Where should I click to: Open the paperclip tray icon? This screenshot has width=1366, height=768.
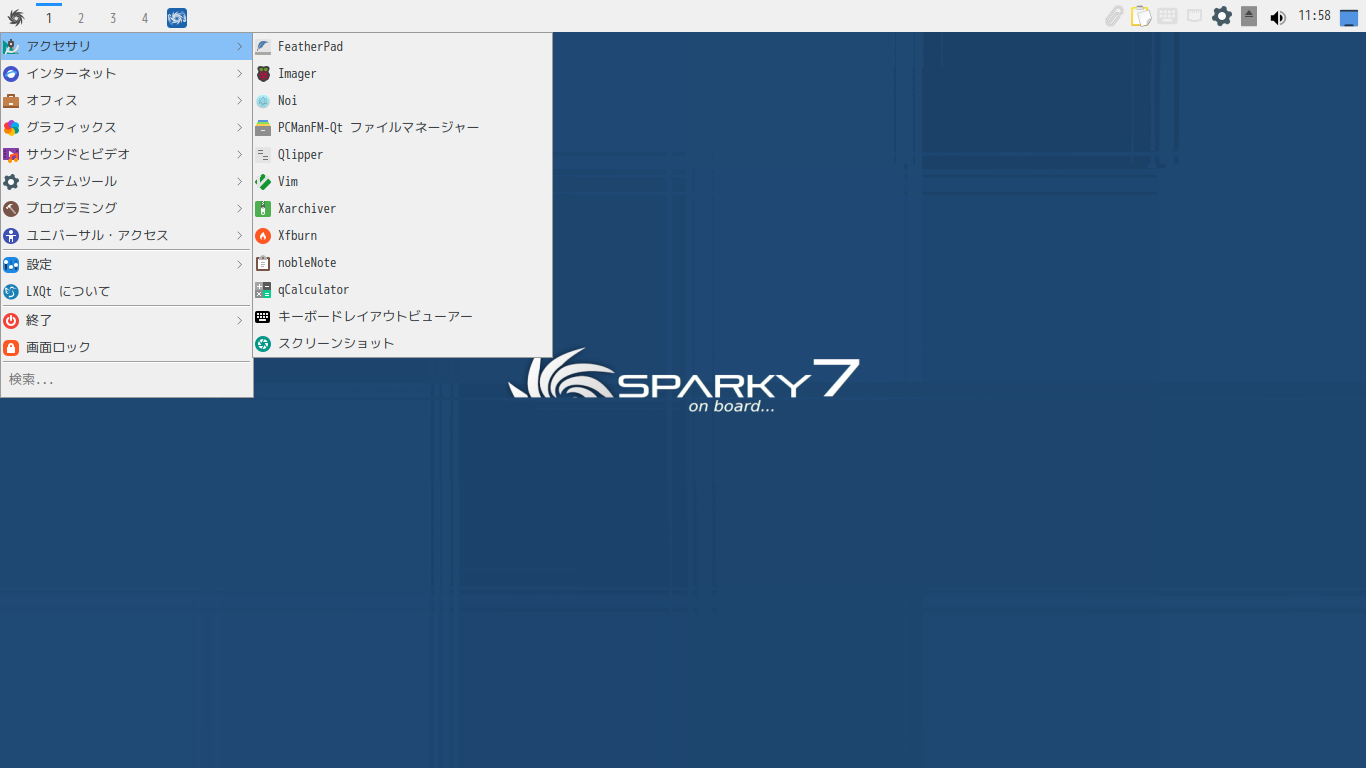[1114, 16]
